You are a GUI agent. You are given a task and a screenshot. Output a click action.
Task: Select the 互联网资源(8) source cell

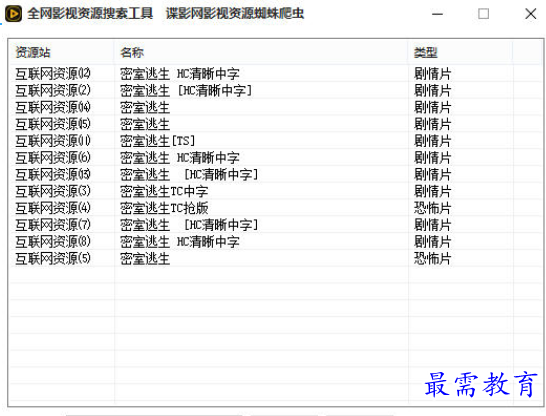[x=53, y=242]
